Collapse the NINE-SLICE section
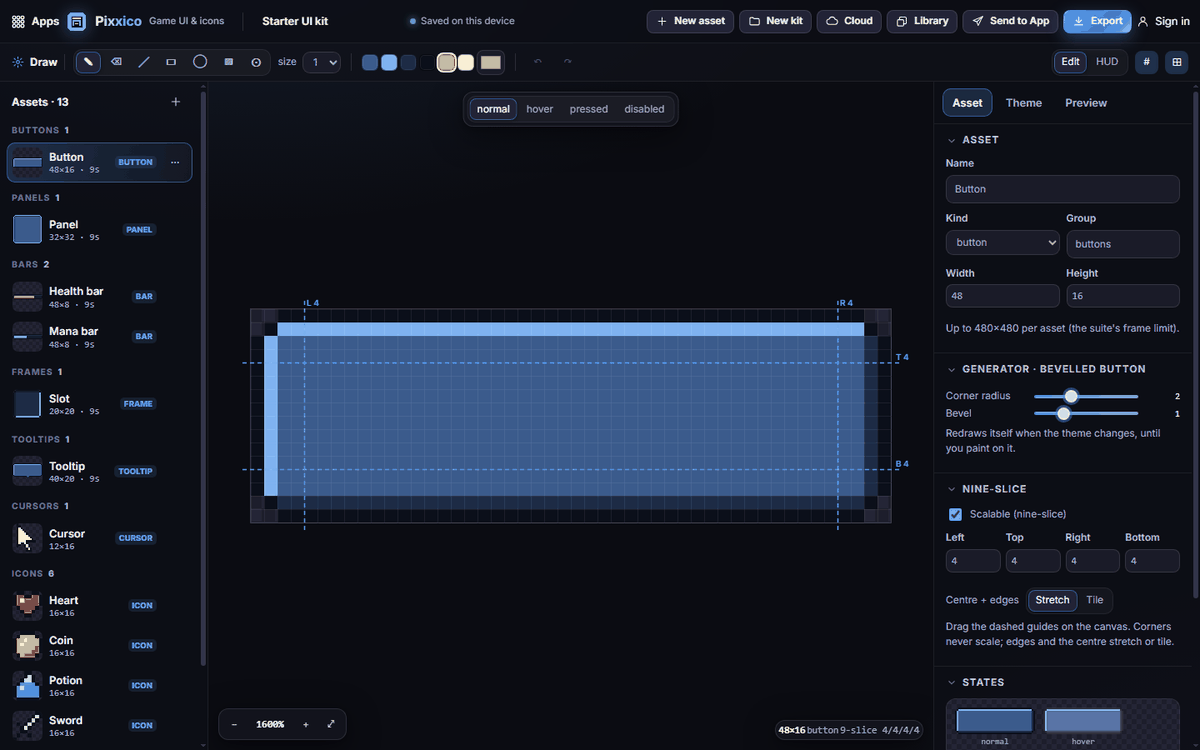Viewport: 1200px width, 750px height. [x=950, y=489]
